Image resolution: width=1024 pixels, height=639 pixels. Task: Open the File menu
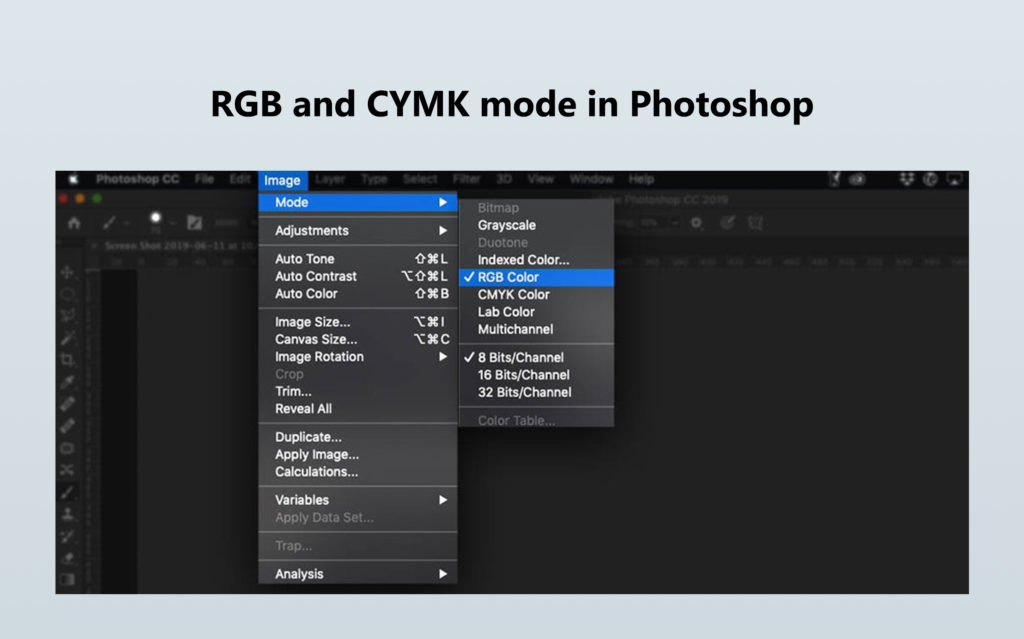(x=204, y=179)
